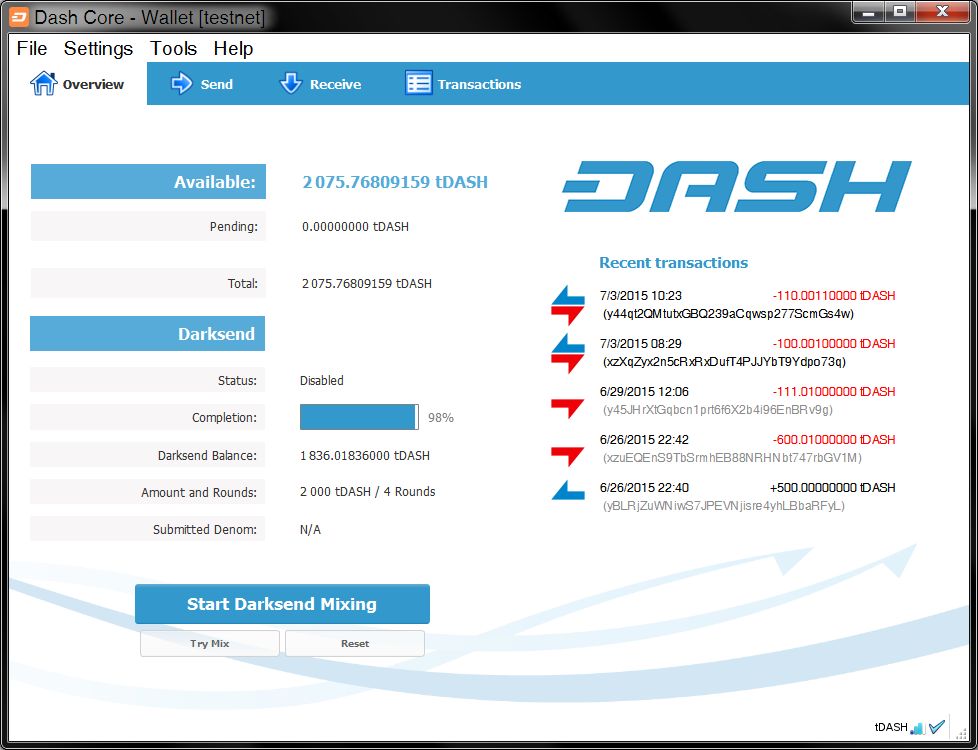Click the tDASH unit label in status bar
Viewport: 978px width, 750px height.
tap(891, 728)
